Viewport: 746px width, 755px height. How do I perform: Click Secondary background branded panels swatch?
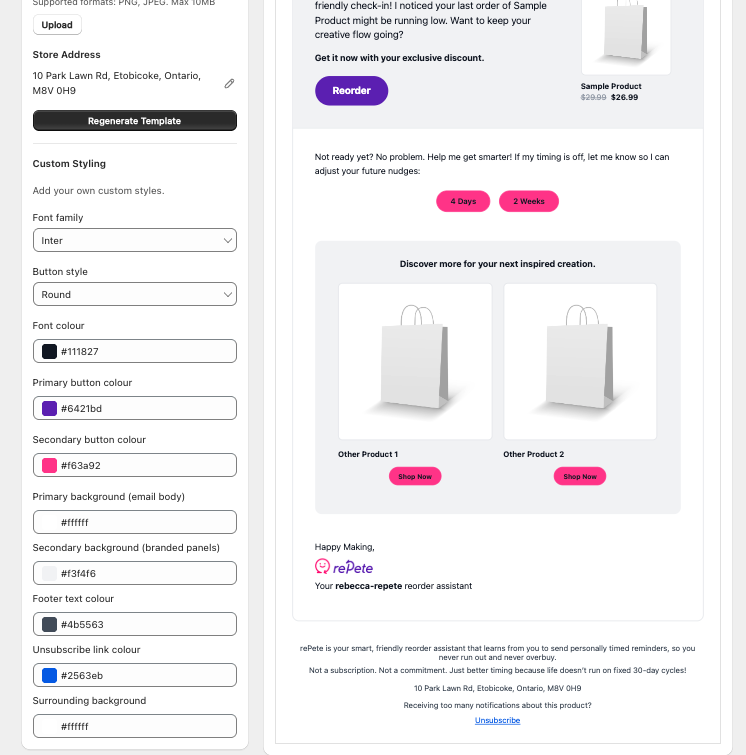pyautogui.click(x=49, y=573)
